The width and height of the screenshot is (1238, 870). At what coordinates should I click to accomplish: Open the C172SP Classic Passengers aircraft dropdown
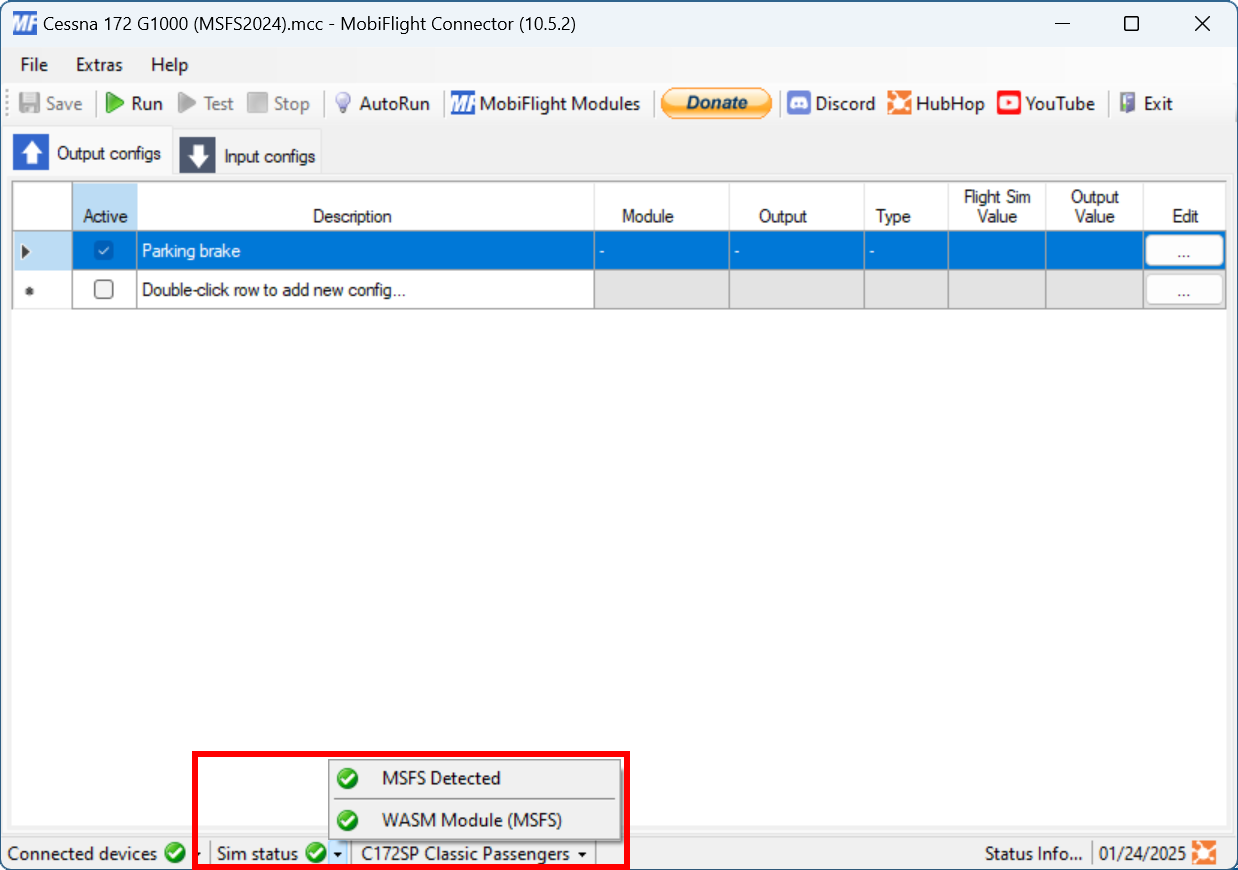pyautogui.click(x=583, y=854)
